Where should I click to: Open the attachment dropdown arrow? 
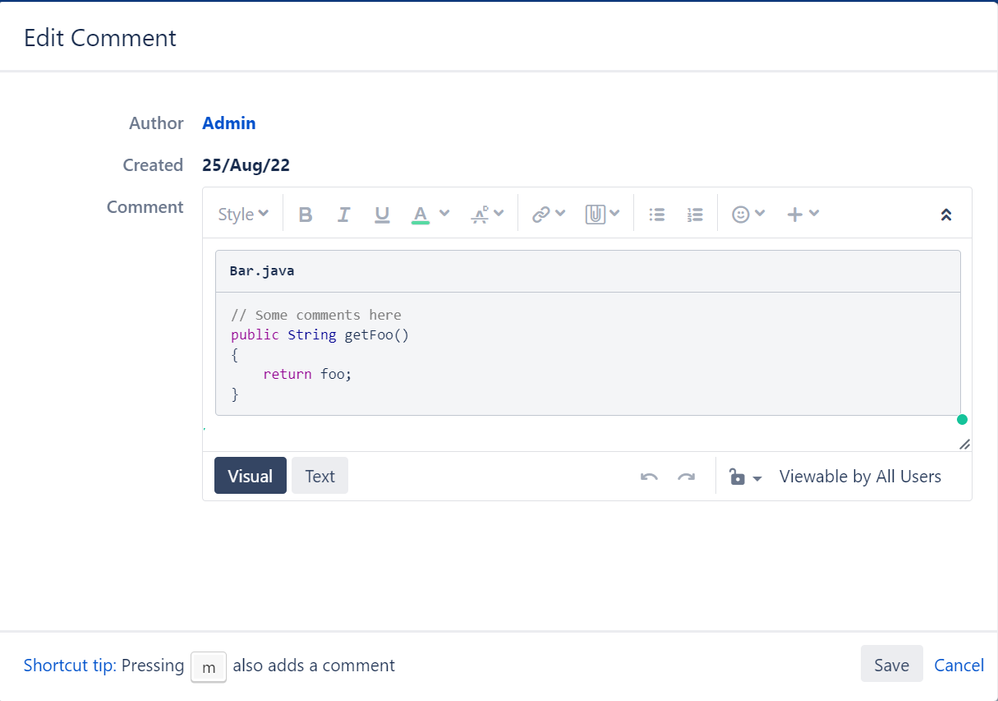(614, 213)
